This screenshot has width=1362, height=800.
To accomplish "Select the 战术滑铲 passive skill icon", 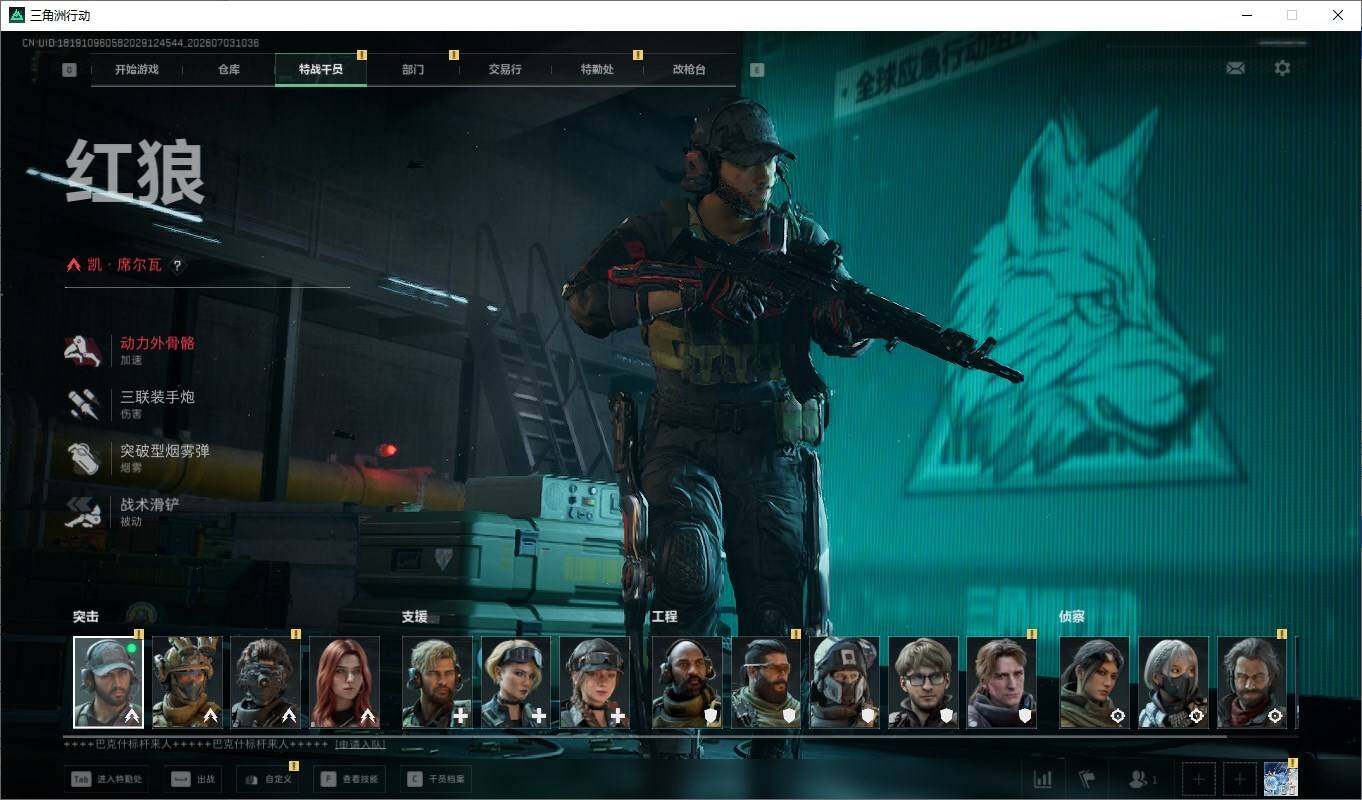I will [x=83, y=512].
